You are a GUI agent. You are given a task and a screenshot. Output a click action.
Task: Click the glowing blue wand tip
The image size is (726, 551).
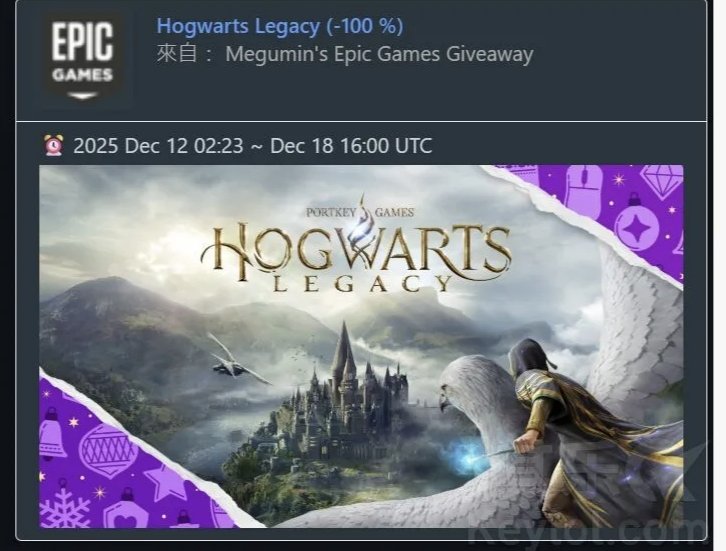tap(468, 451)
